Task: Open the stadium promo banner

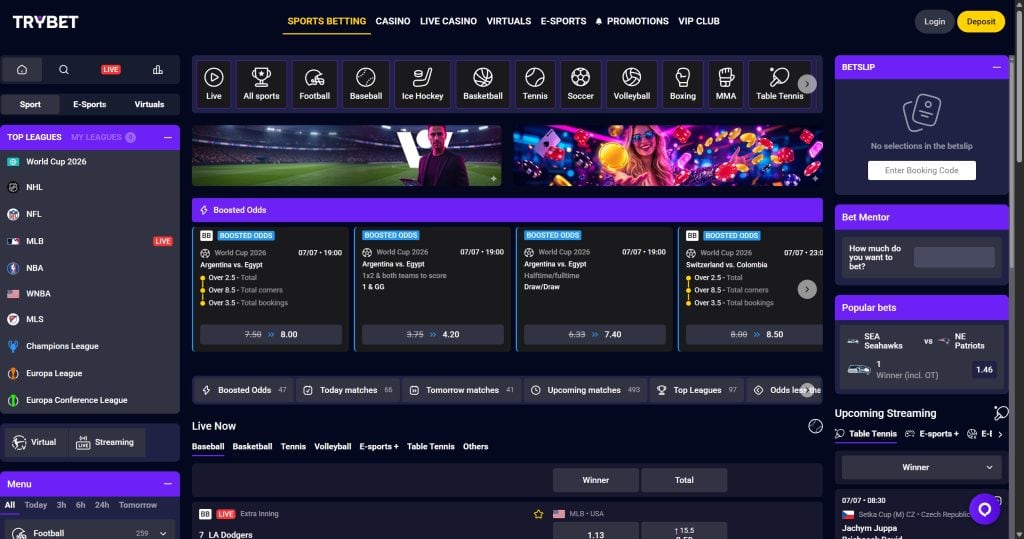Action: [346, 155]
